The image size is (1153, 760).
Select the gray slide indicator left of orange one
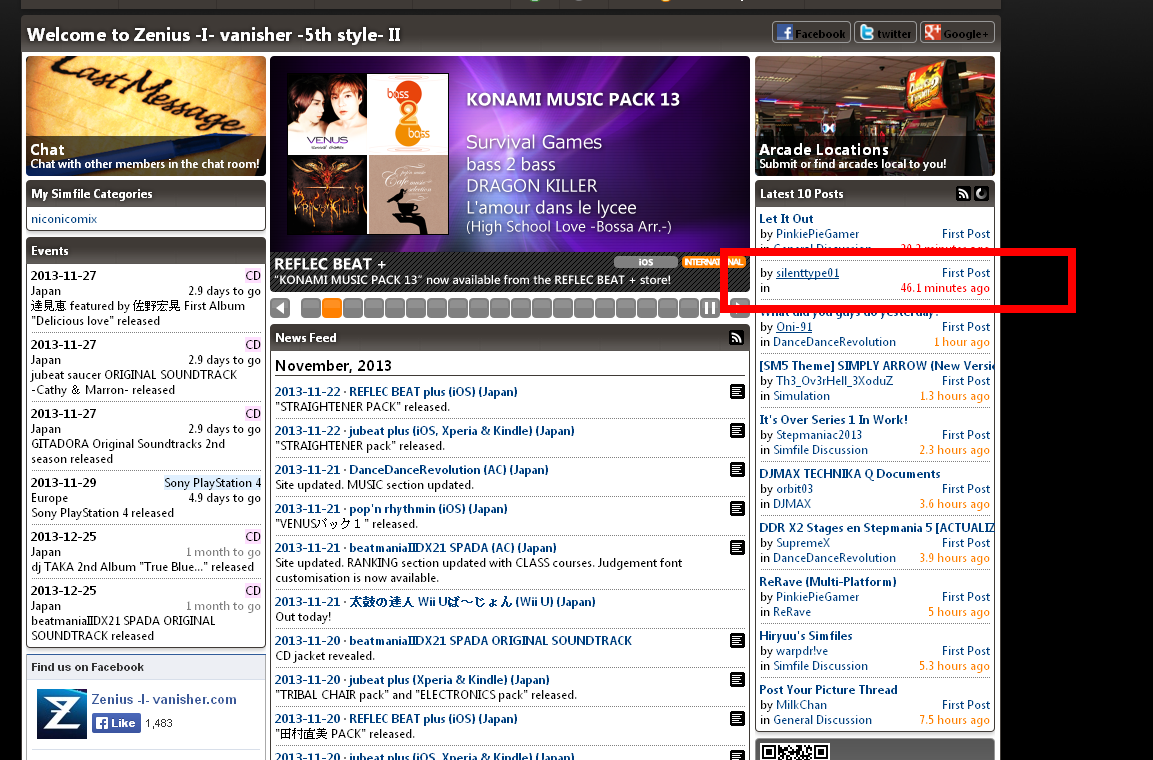pos(311,308)
